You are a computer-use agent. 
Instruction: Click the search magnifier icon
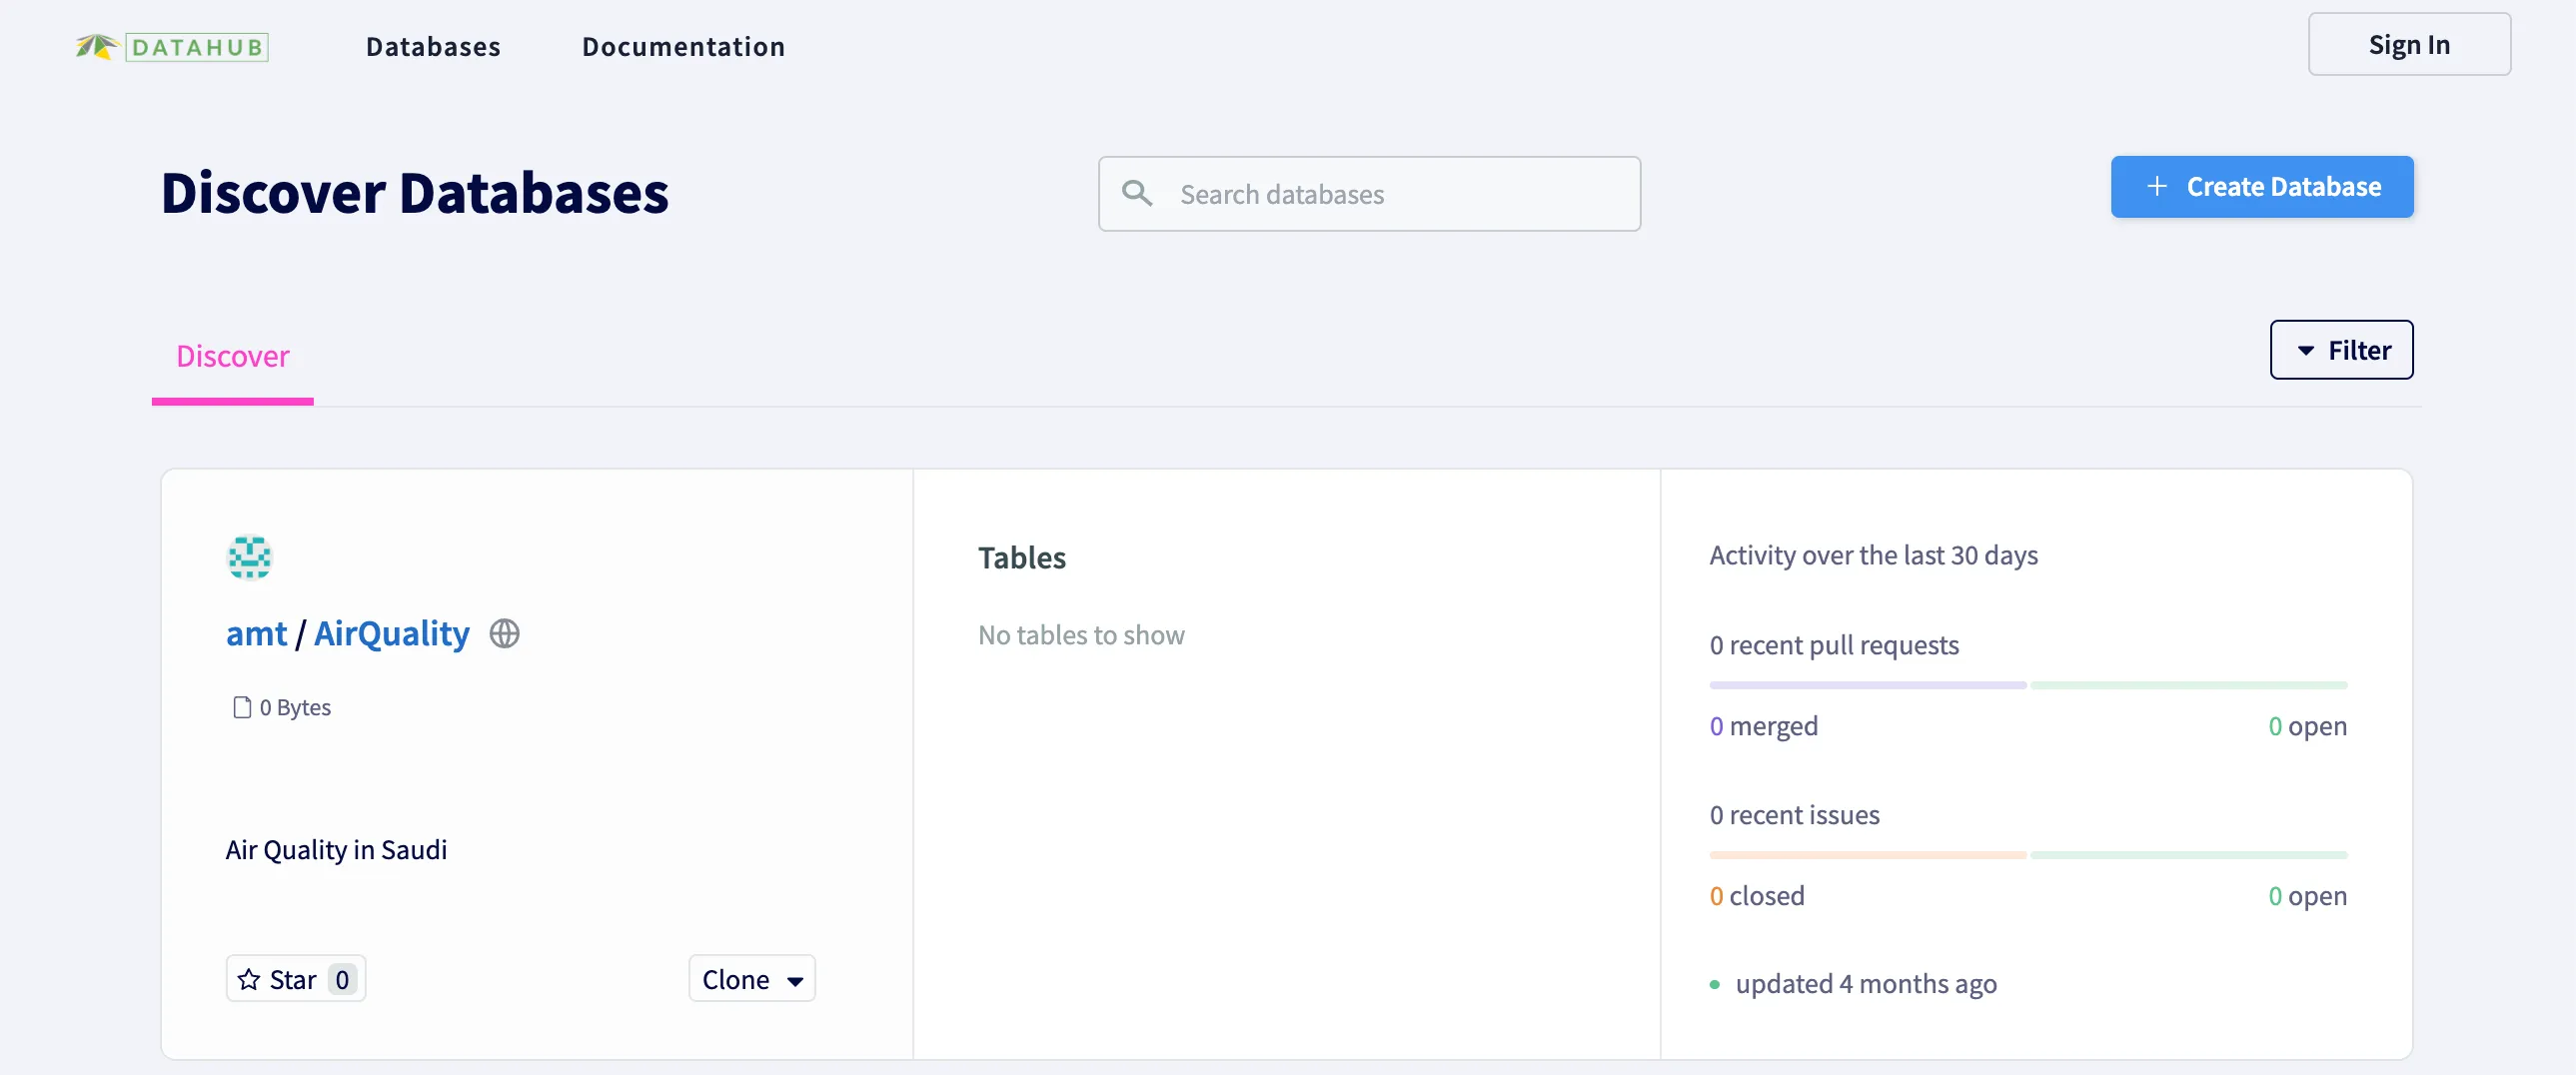(1136, 193)
